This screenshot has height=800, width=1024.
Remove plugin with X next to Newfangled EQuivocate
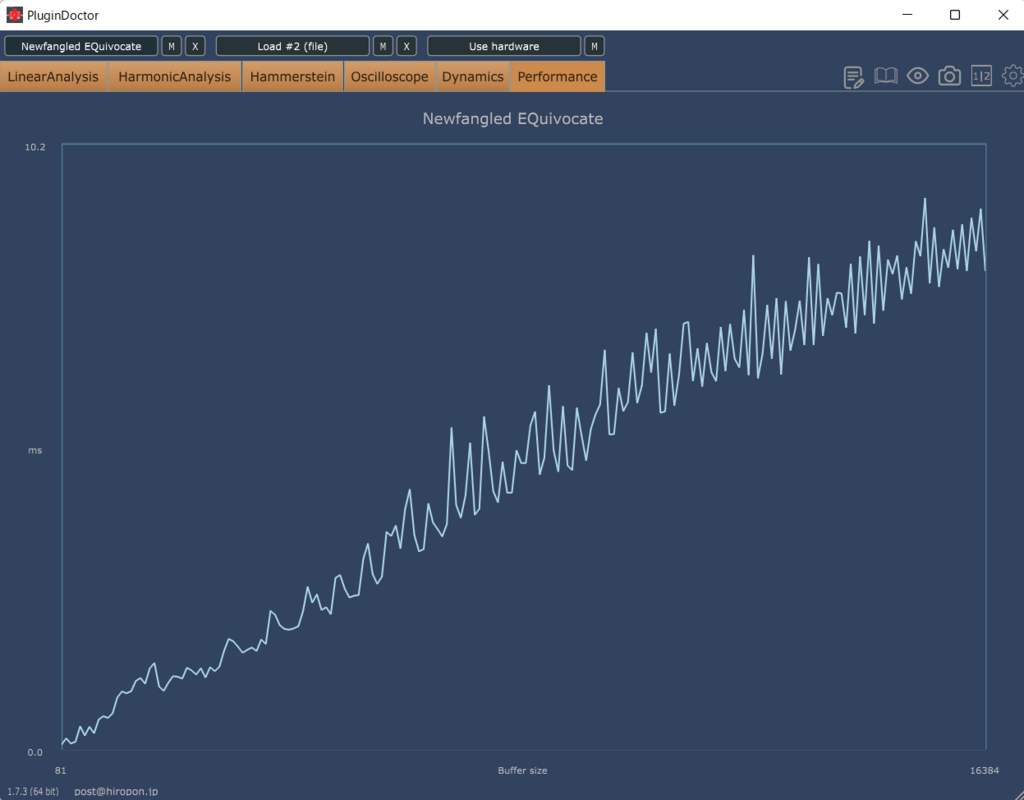(195, 46)
